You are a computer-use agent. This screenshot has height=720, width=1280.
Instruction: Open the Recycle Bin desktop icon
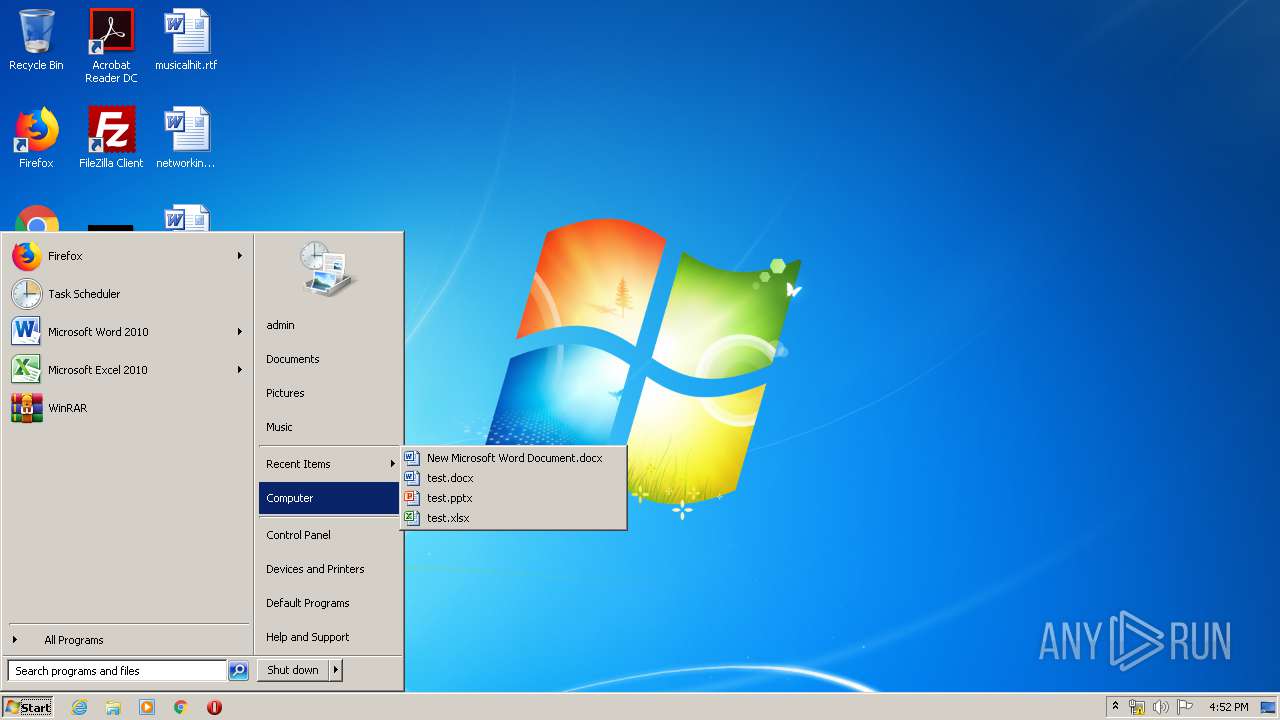click(x=36, y=40)
